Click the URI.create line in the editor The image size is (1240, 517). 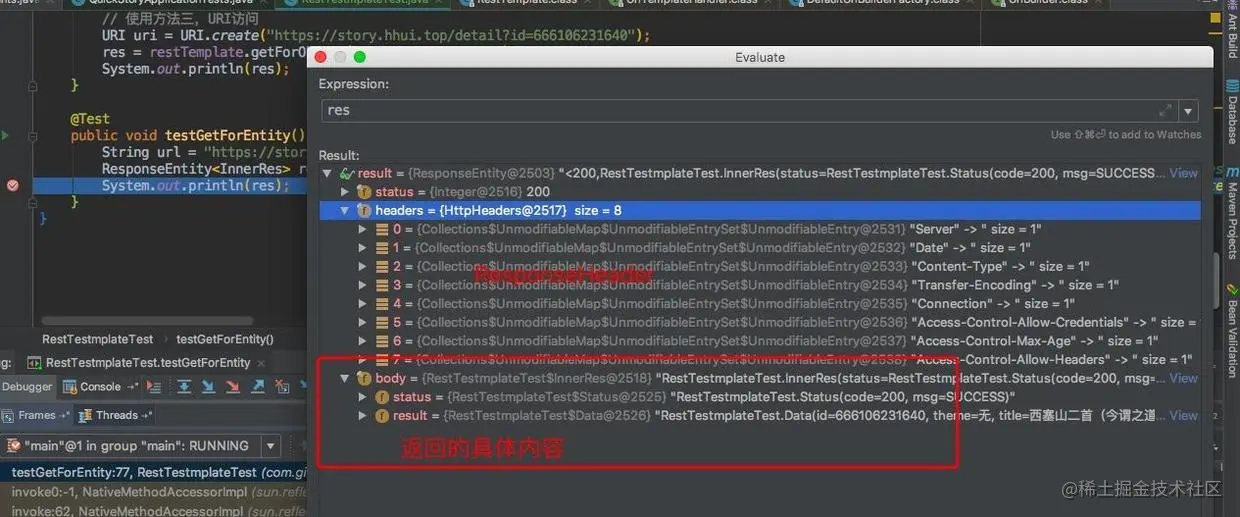[x=376, y=36]
